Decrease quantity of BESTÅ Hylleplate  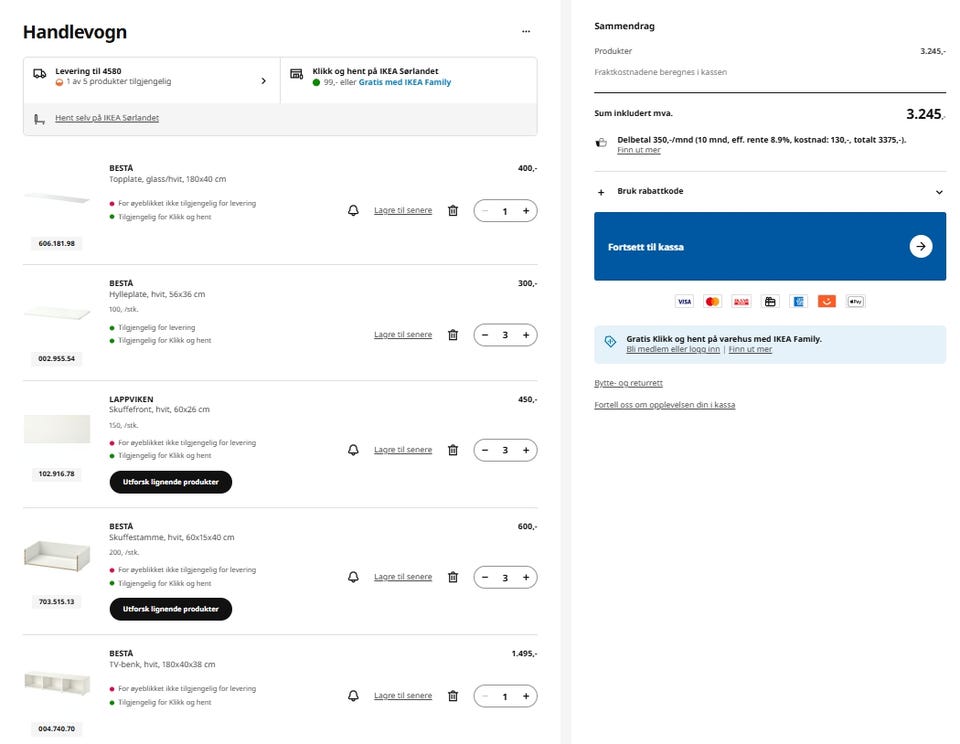click(485, 335)
